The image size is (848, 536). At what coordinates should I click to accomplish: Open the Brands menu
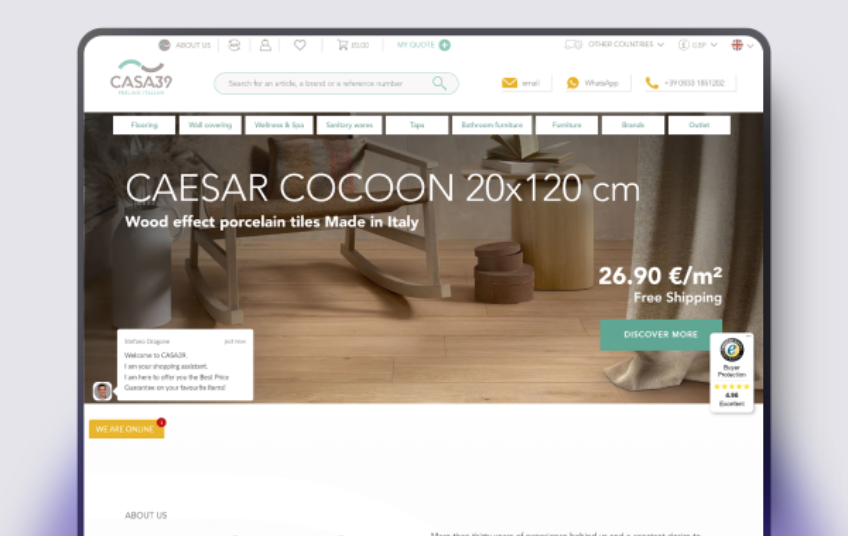[633, 125]
